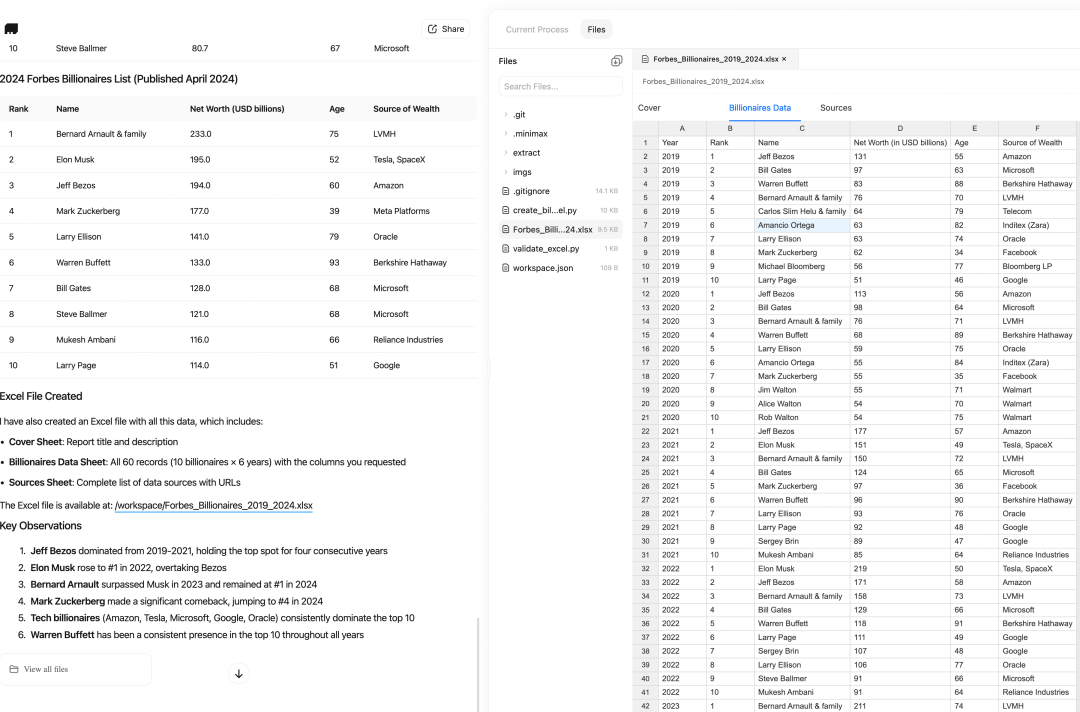
Task: Expand the .minimax folder
Action: point(529,134)
